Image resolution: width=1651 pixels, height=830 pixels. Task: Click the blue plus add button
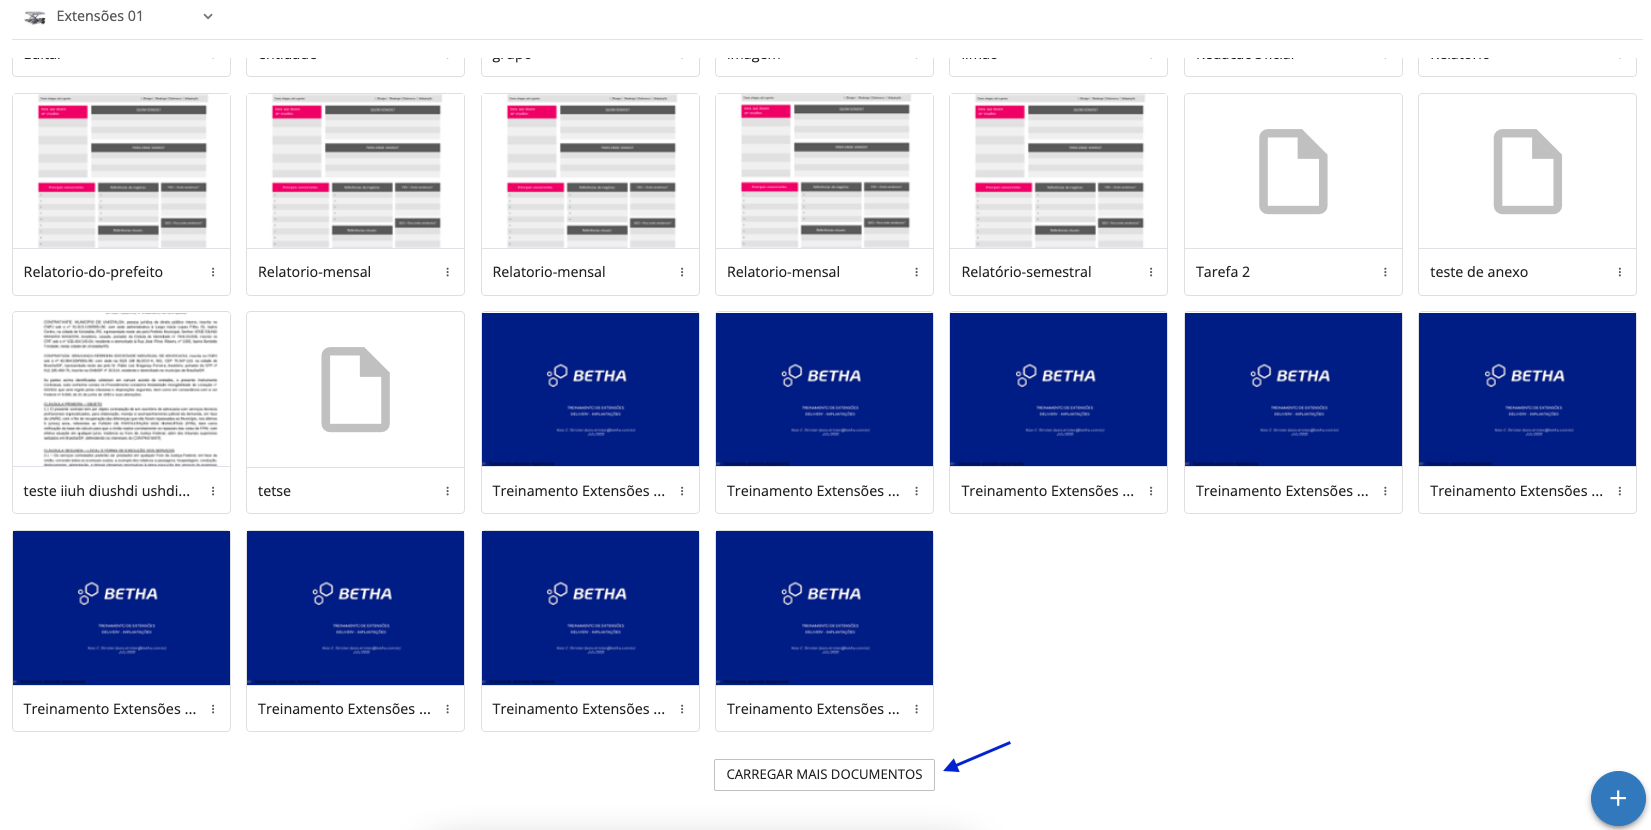[1617, 798]
